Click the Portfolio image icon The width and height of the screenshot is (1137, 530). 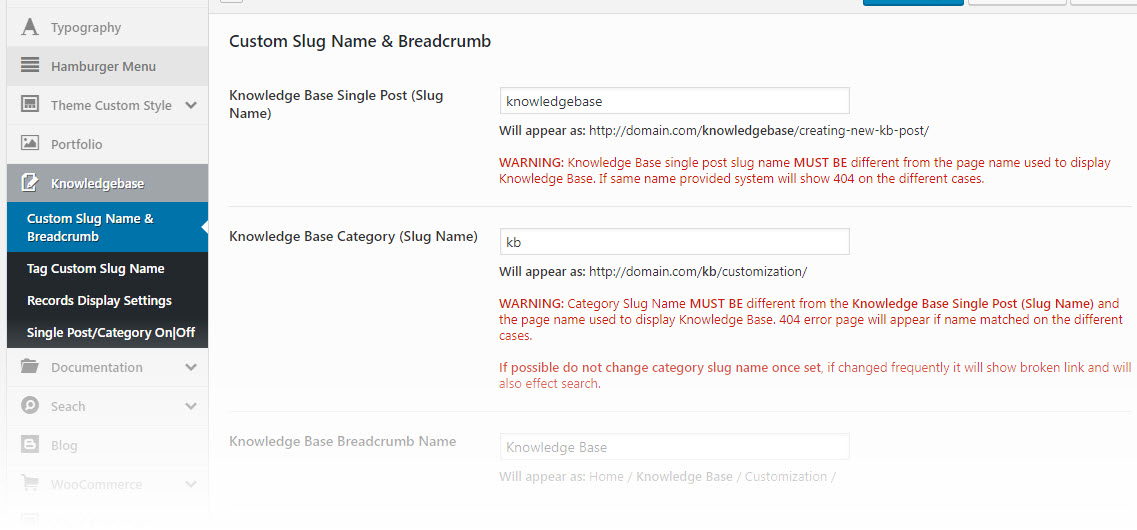tap(30, 144)
